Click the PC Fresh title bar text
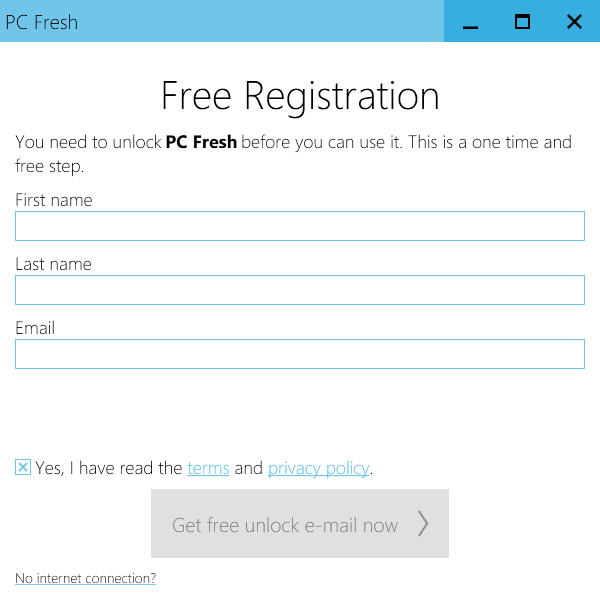Screen dimensions: 600x600 coord(42,22)
